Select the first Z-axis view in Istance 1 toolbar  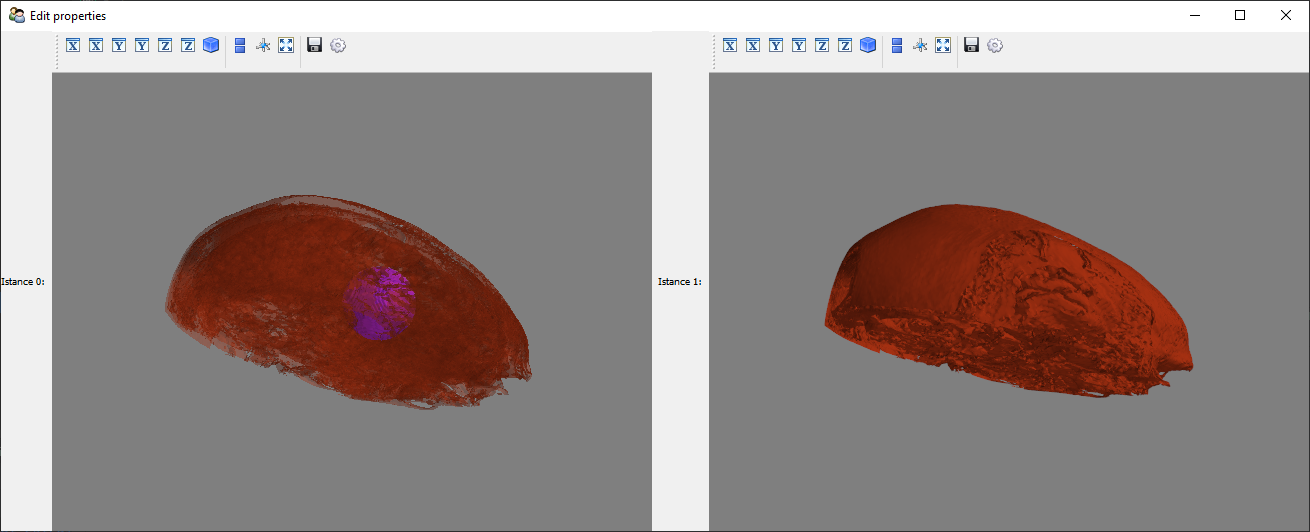822,45
